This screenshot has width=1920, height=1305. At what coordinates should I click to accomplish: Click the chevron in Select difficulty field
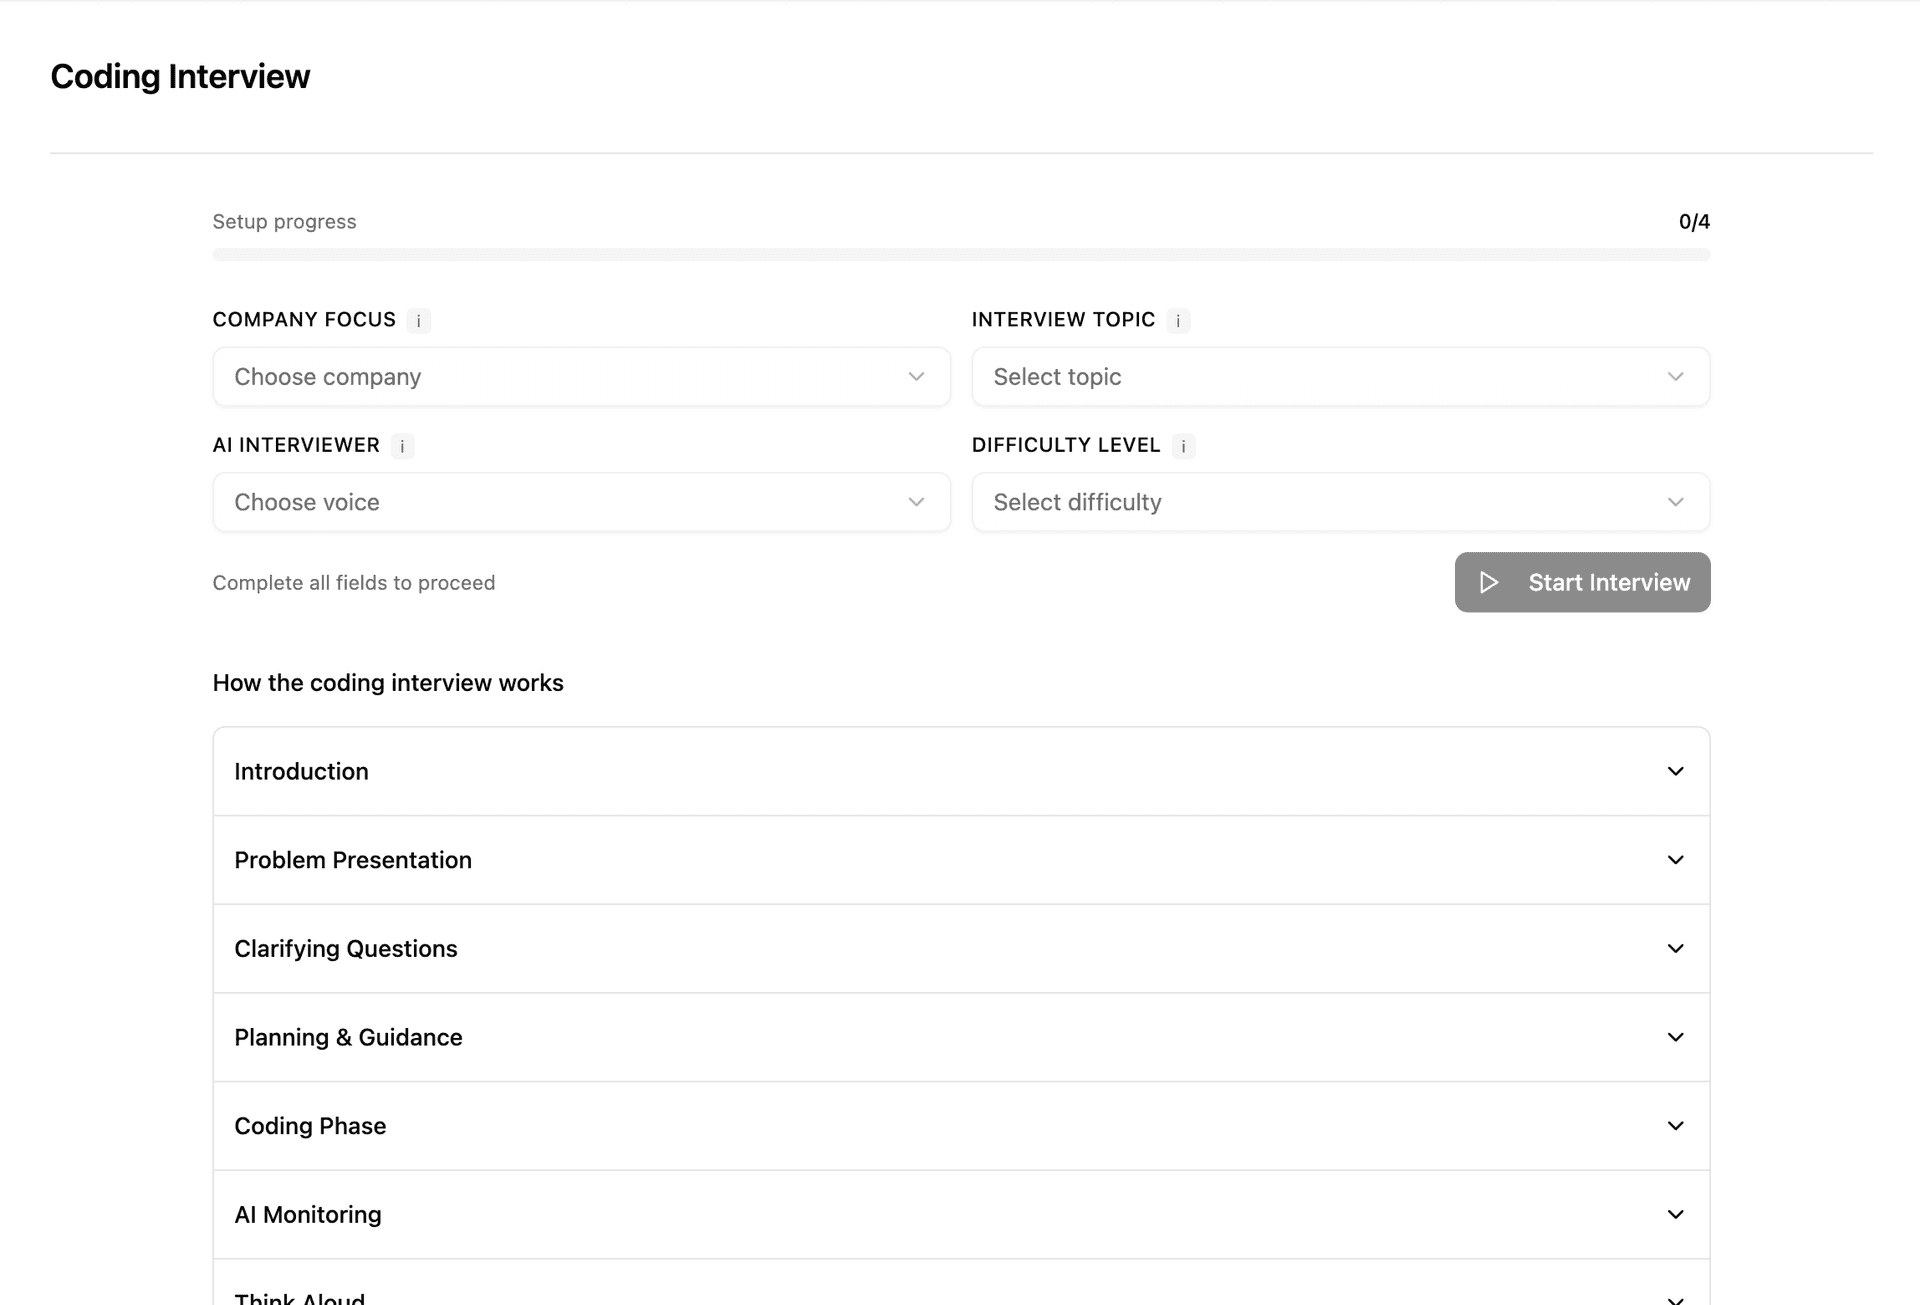pyautogui.click(x=1675, y=502)
